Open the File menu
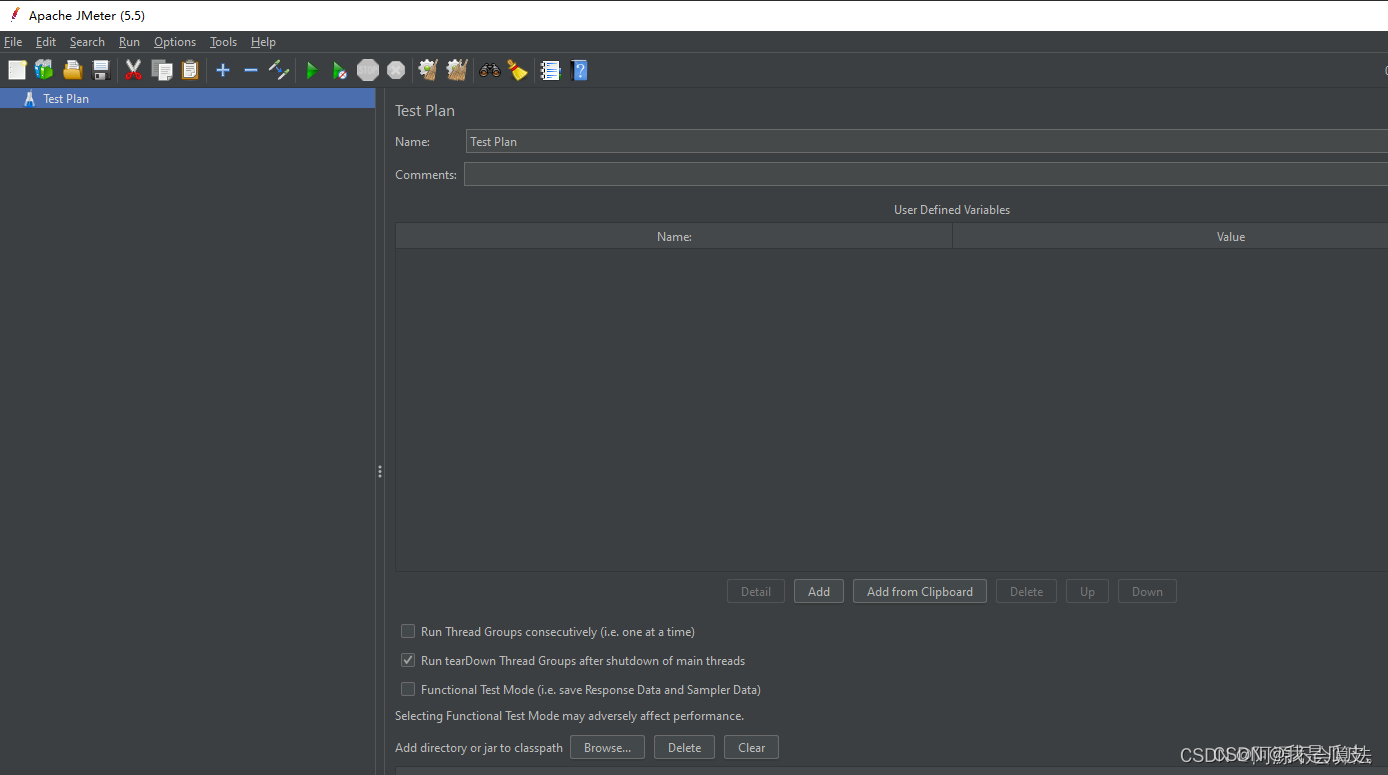1388x775 pixels. point(13,42)
